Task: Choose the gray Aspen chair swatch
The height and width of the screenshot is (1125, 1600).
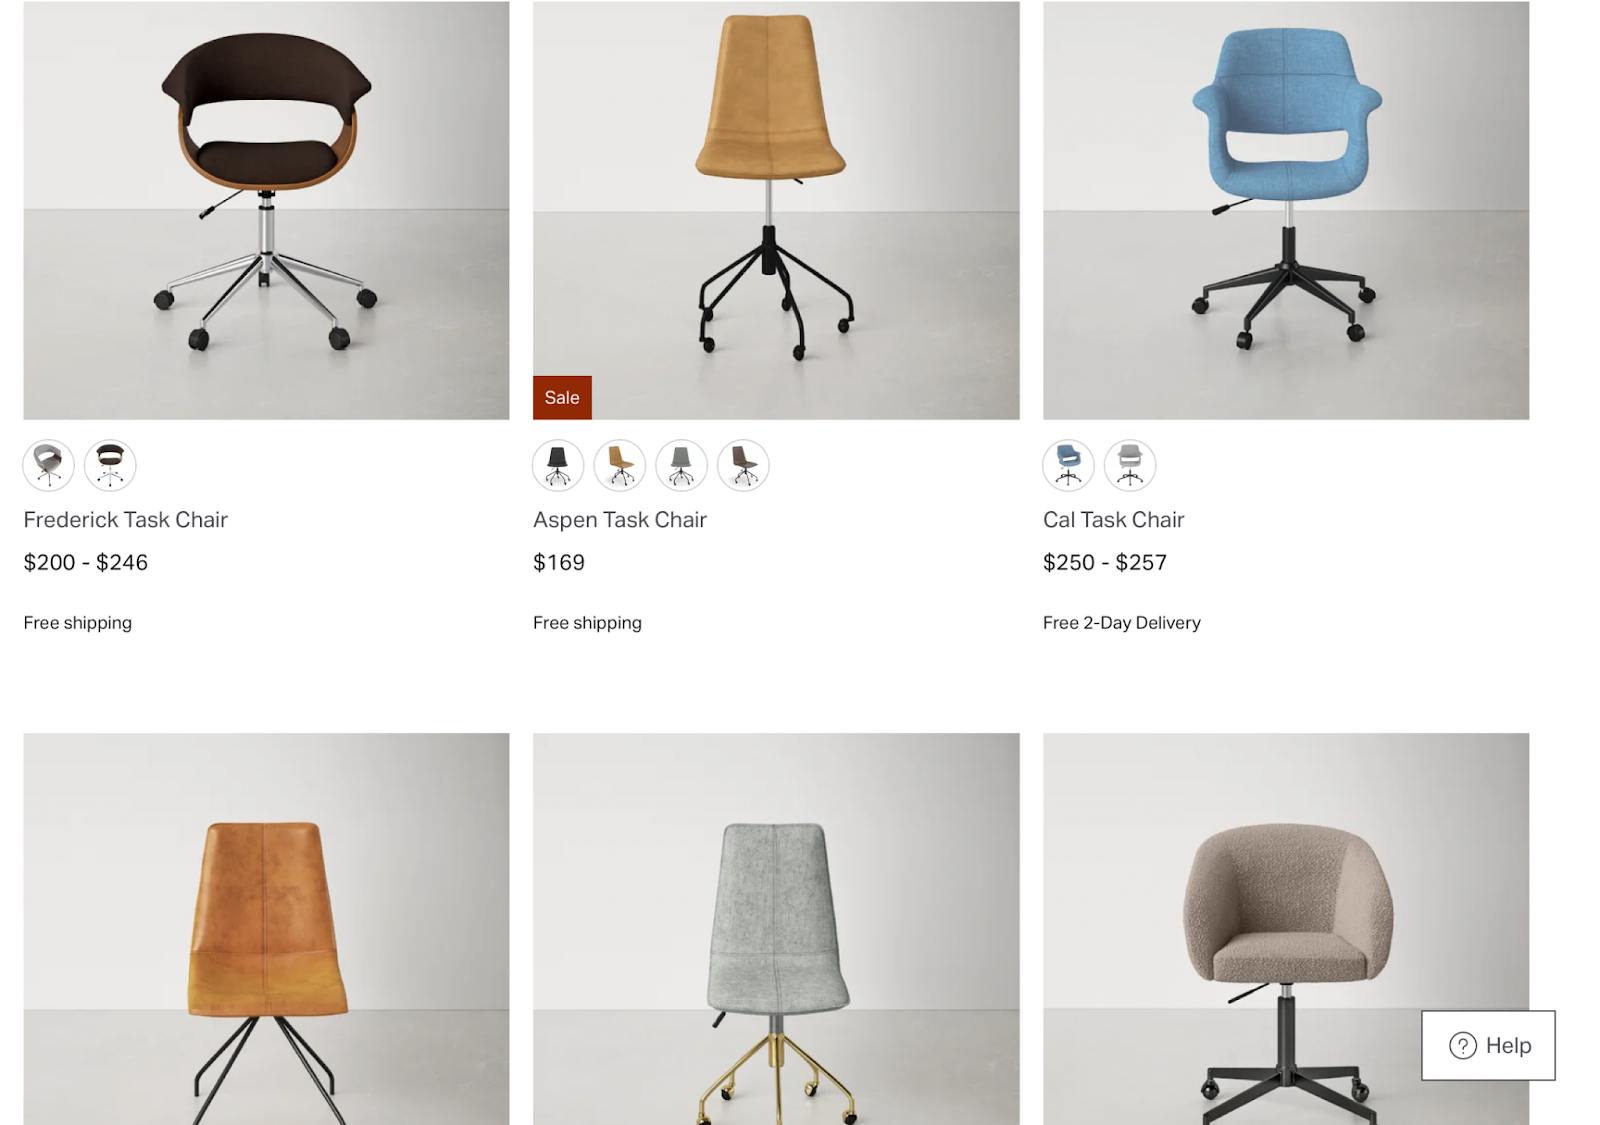Action: pos(681,465)
